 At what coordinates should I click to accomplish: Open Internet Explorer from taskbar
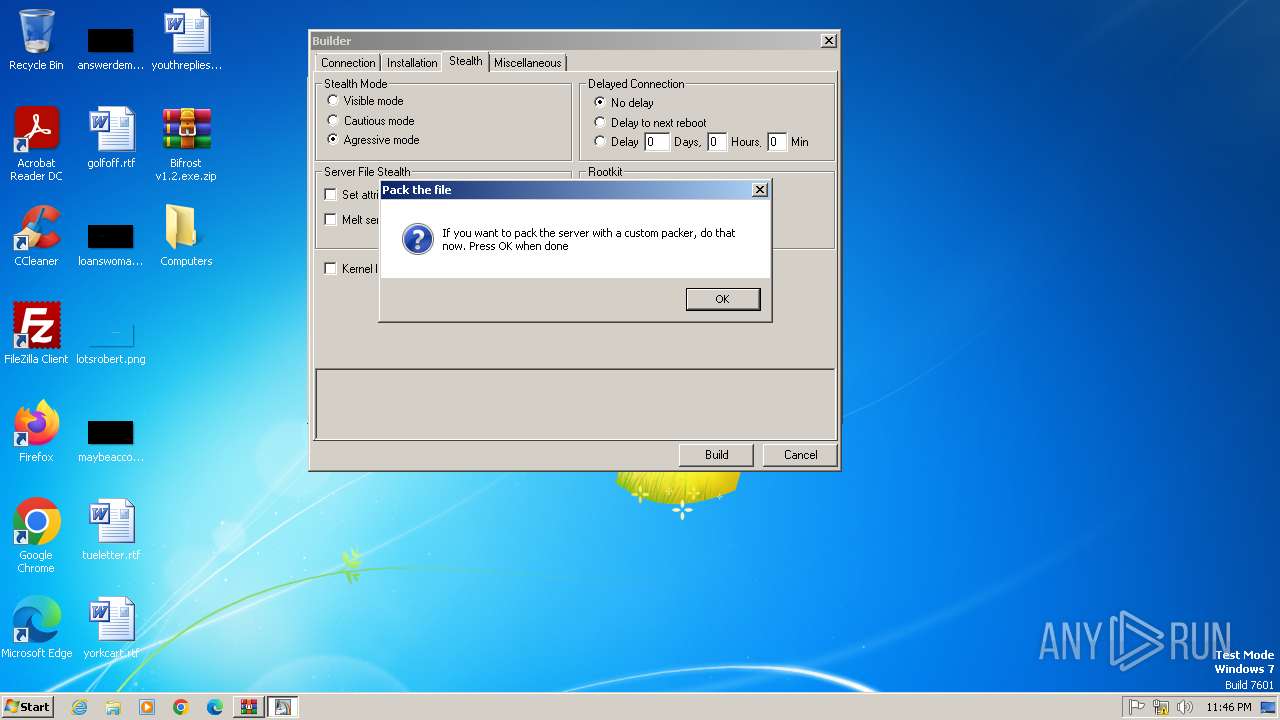click(80, 707)
